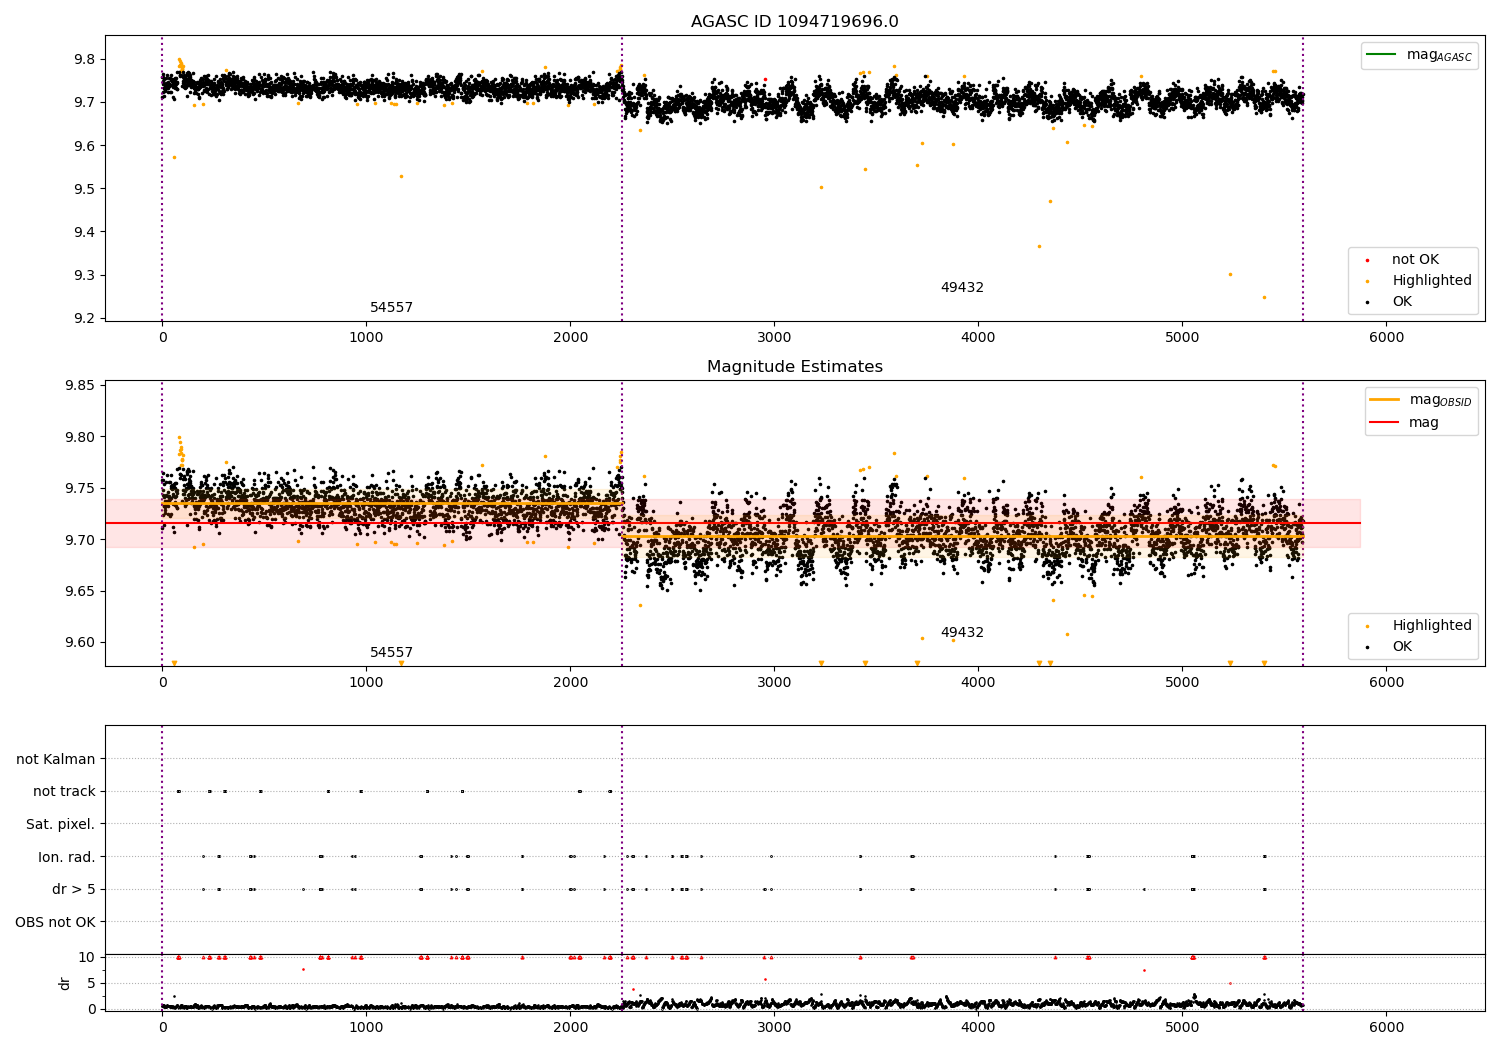Click the 'AGASC ID 1094719696.0' plot title

[794, 22]
